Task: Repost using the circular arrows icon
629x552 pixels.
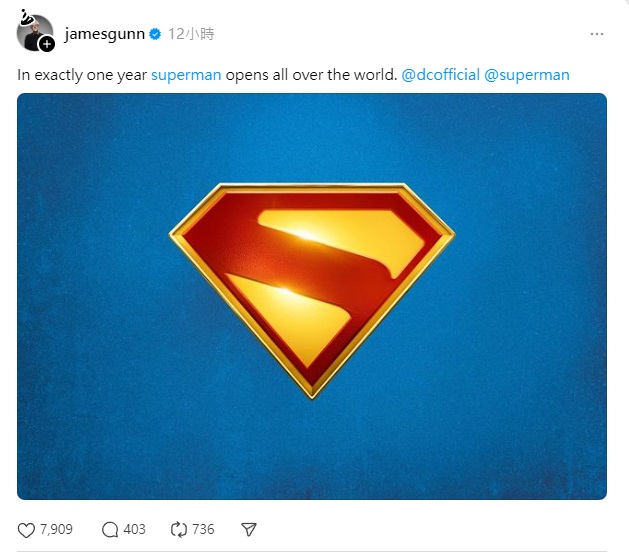Action: tap(179, 530)
